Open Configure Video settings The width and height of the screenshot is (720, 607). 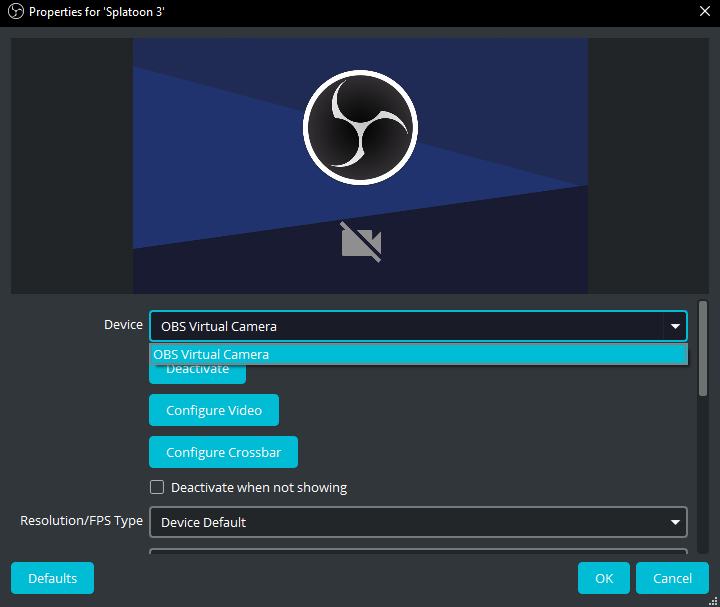click(214, 410)
